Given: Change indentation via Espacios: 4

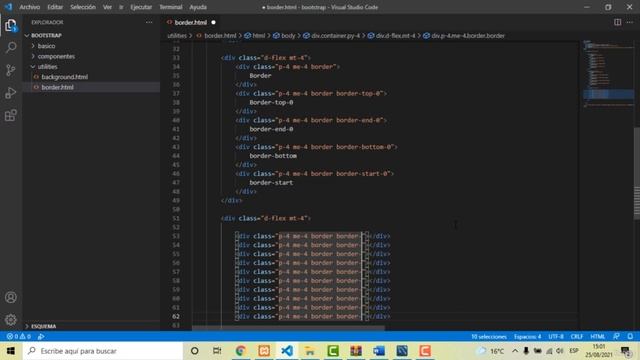Looking at the screenshot, I should 527,336.
